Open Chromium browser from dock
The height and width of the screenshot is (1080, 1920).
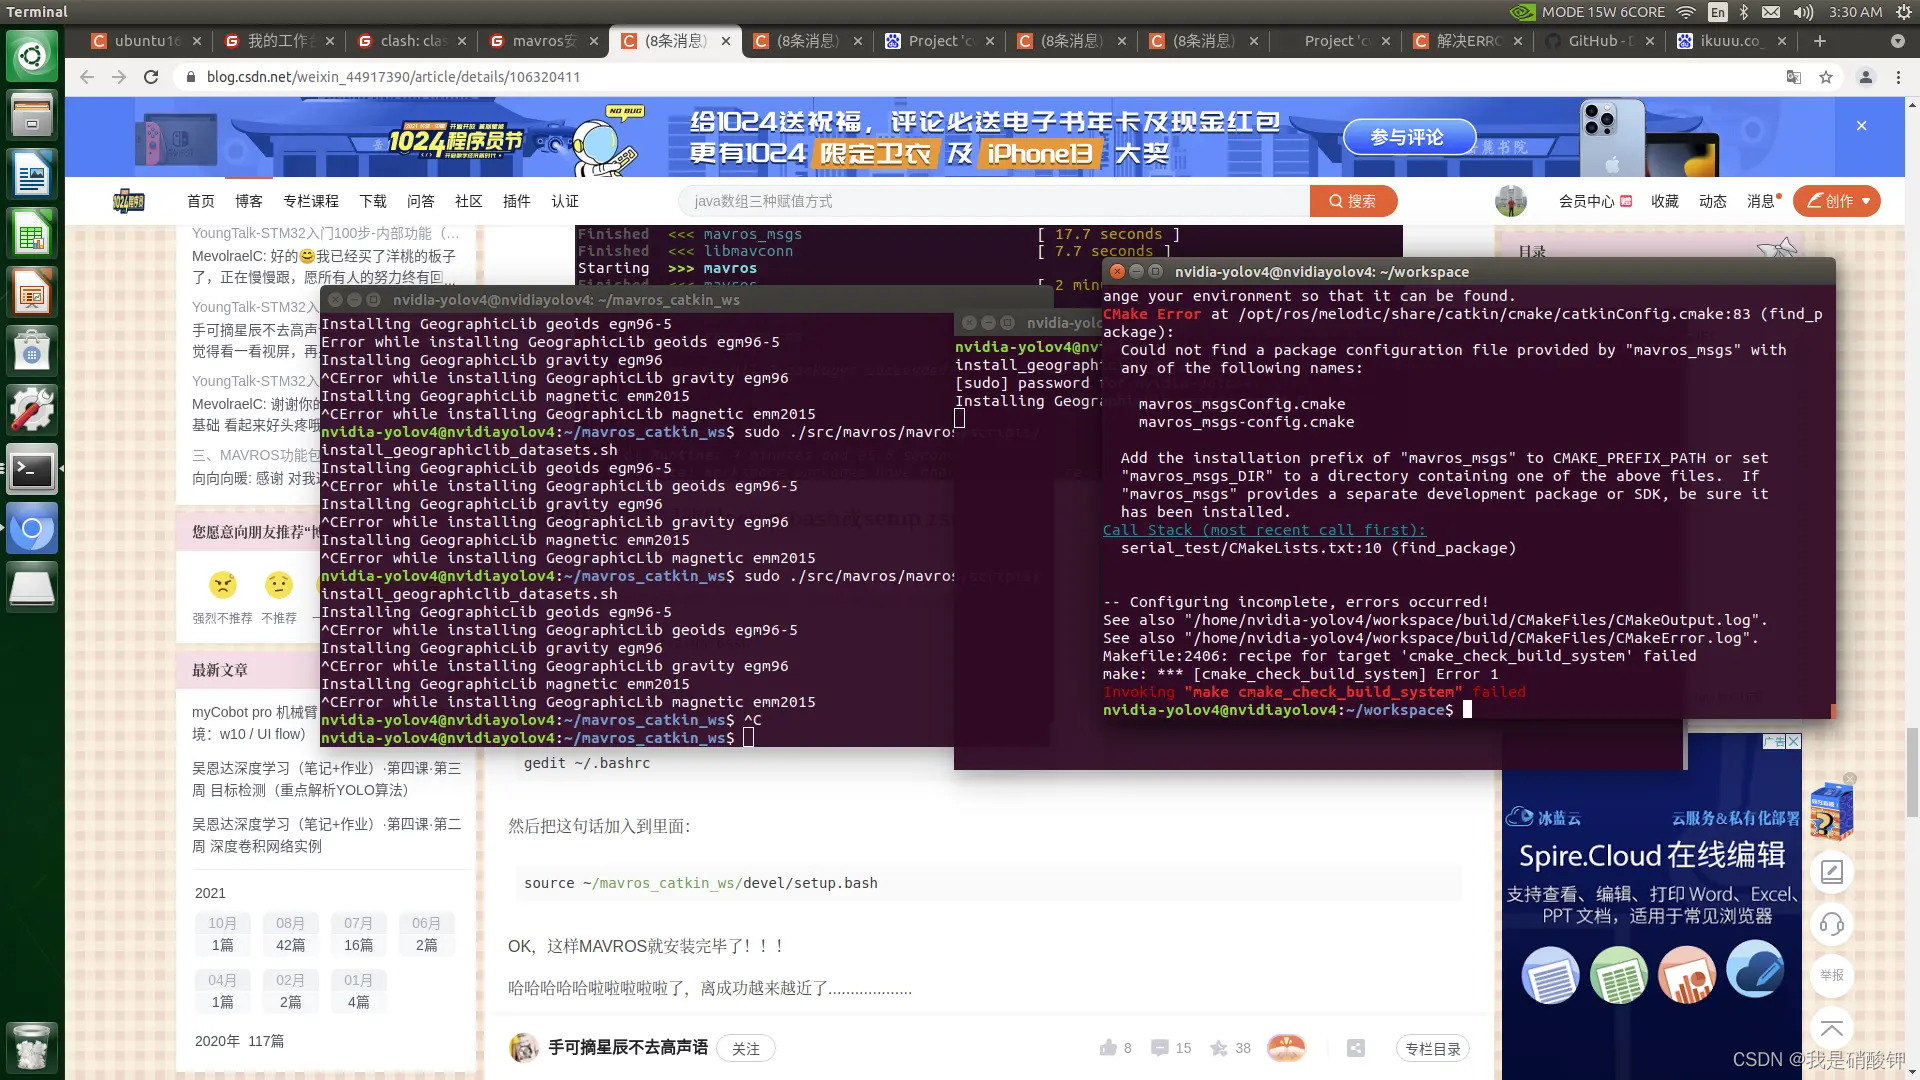[x=32, y=528]
